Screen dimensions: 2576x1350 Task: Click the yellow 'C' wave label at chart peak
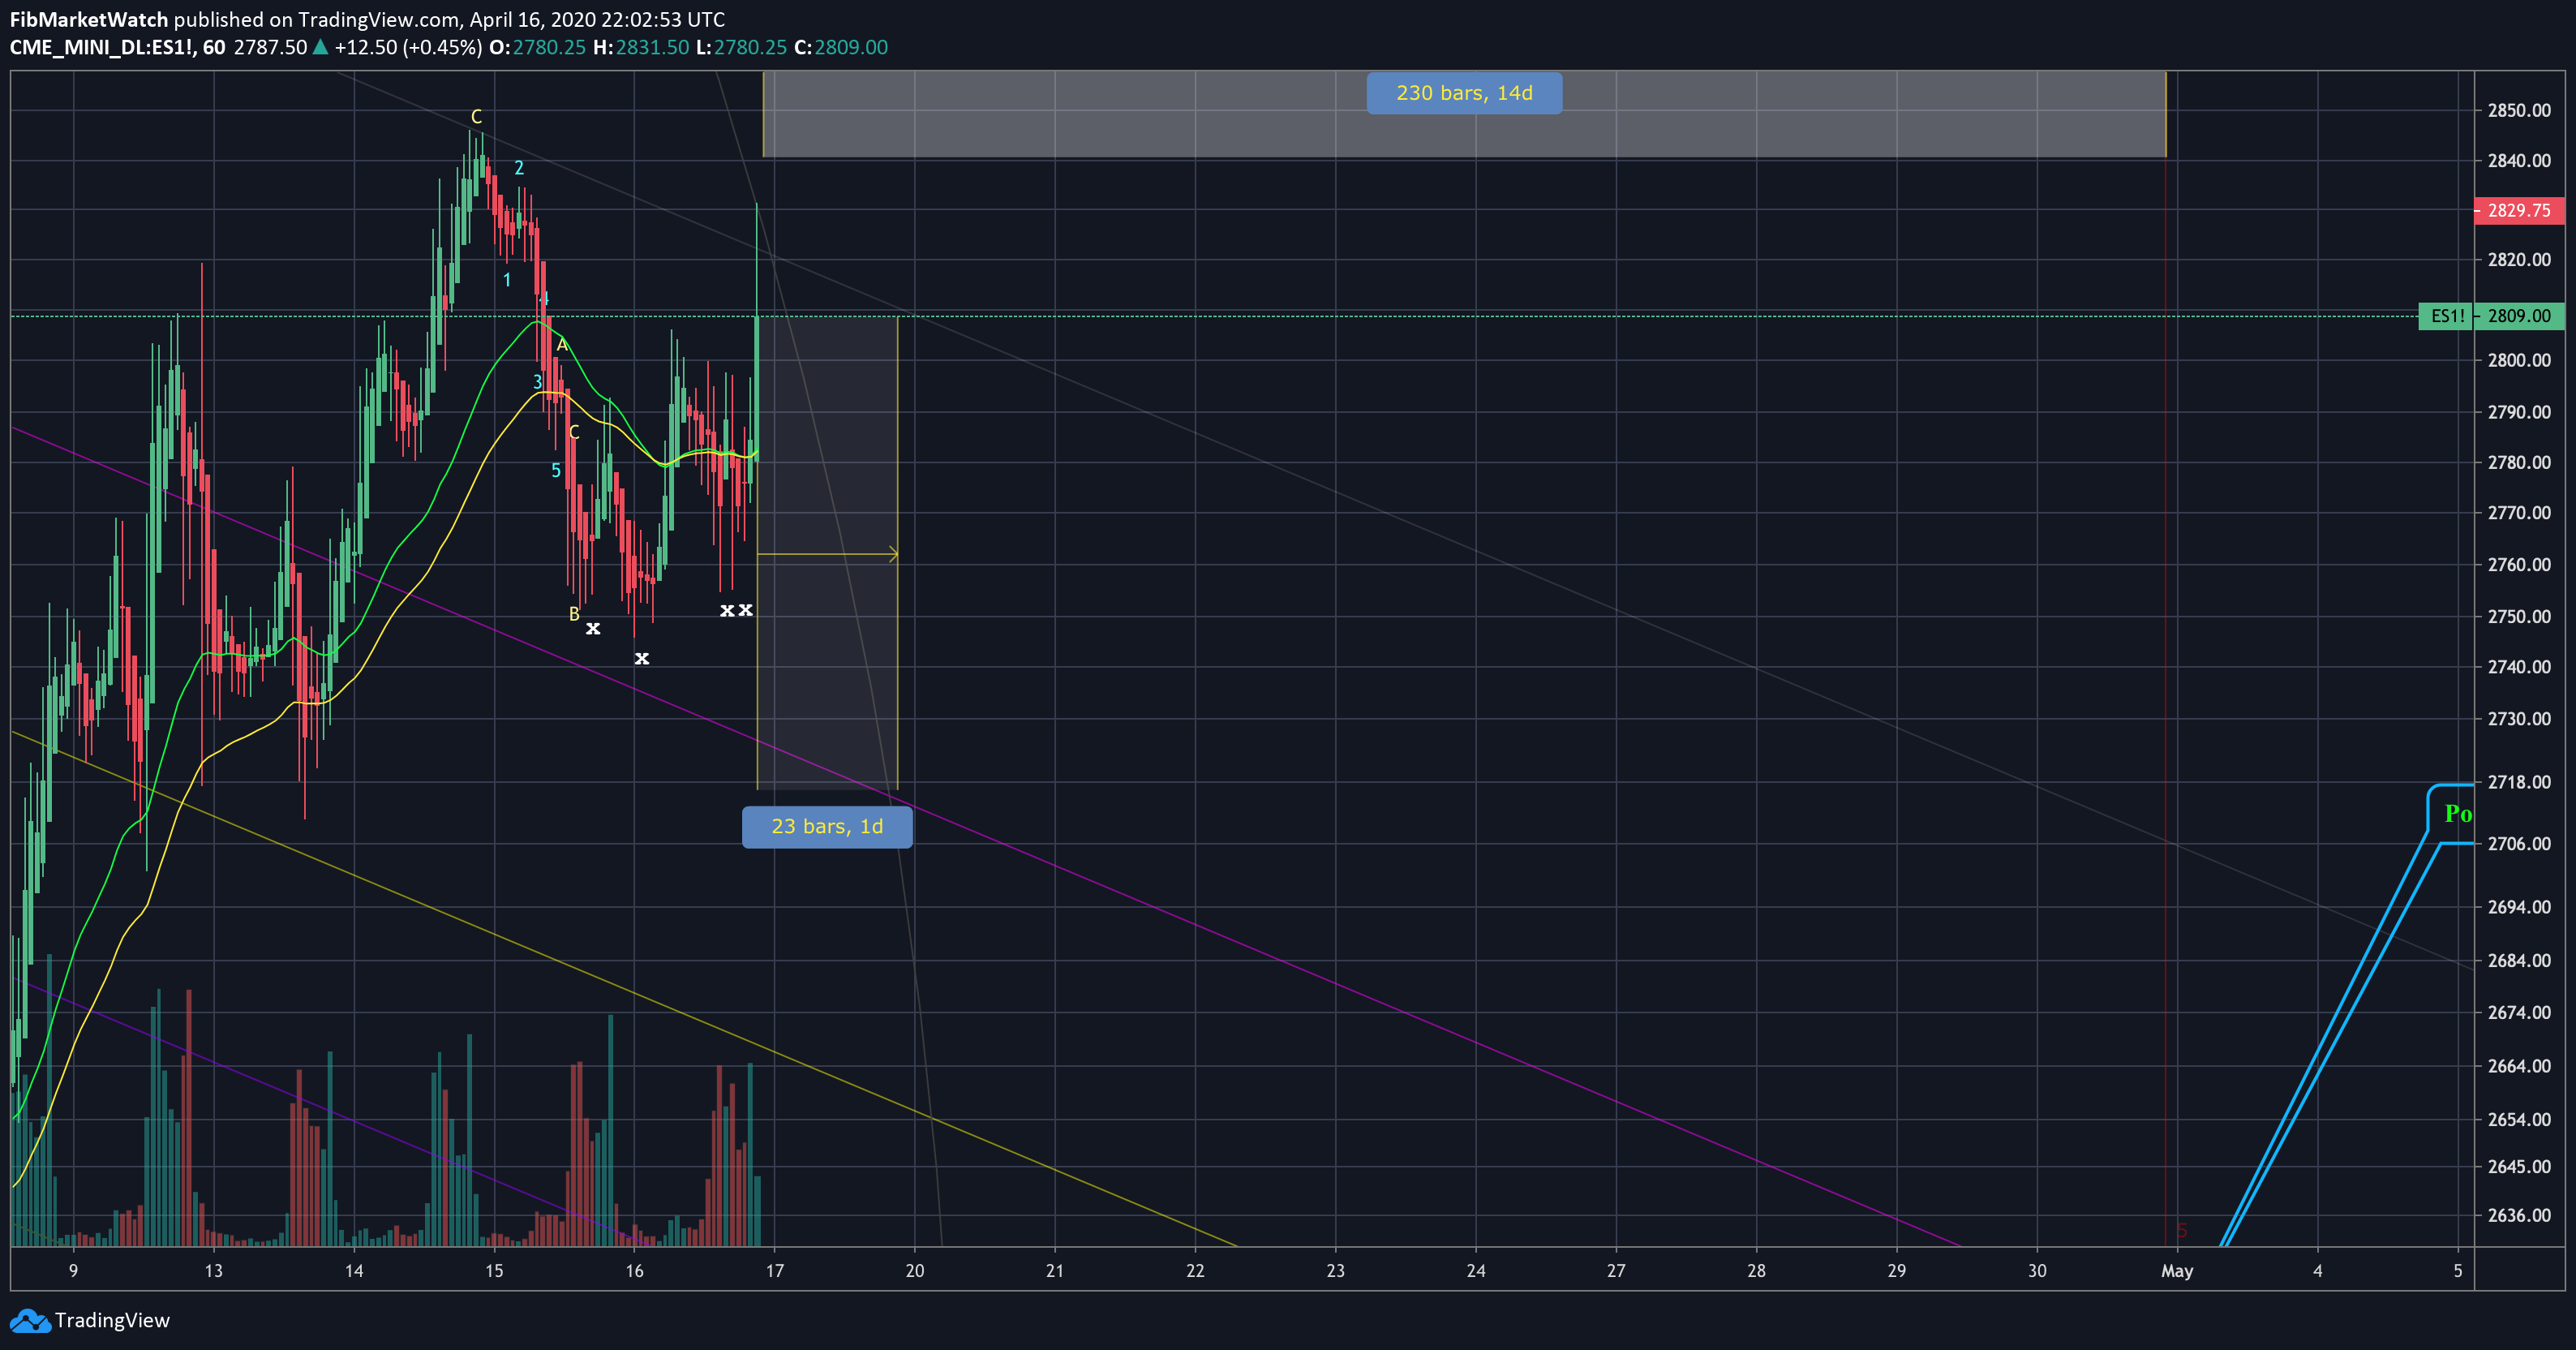(x=477, y=117)
